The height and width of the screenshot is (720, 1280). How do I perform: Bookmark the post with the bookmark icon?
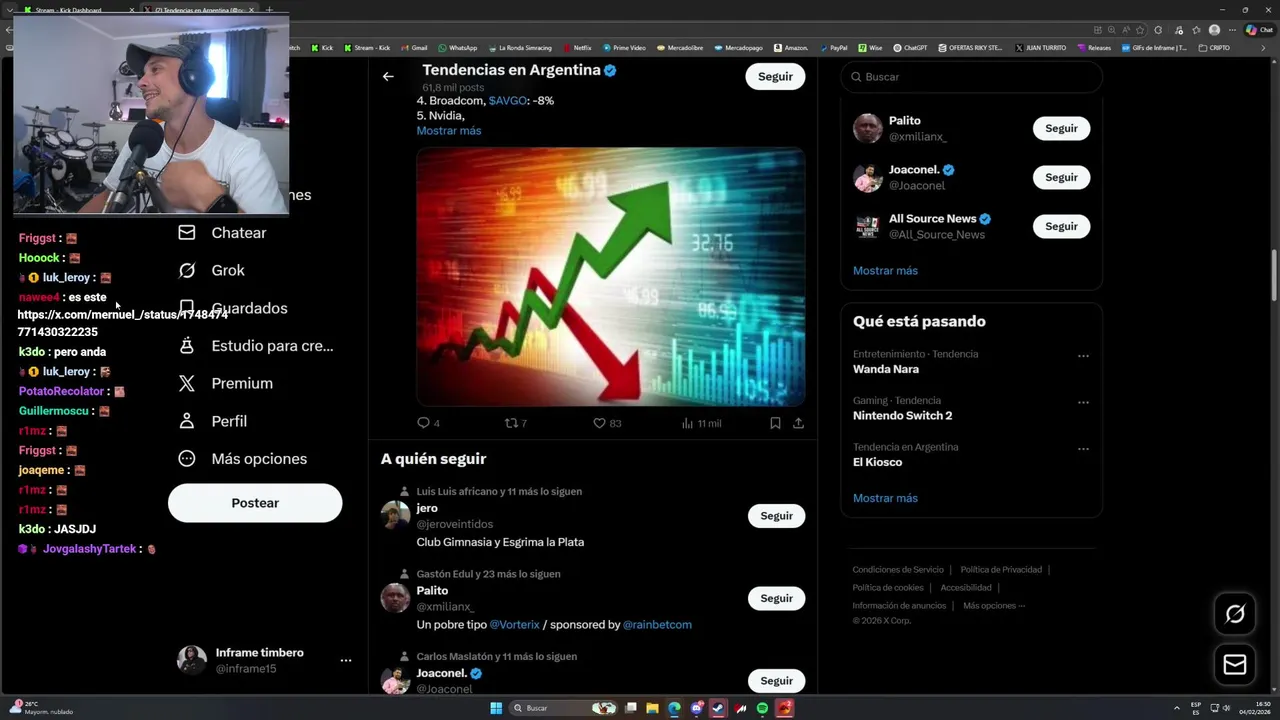coord(775,423)
